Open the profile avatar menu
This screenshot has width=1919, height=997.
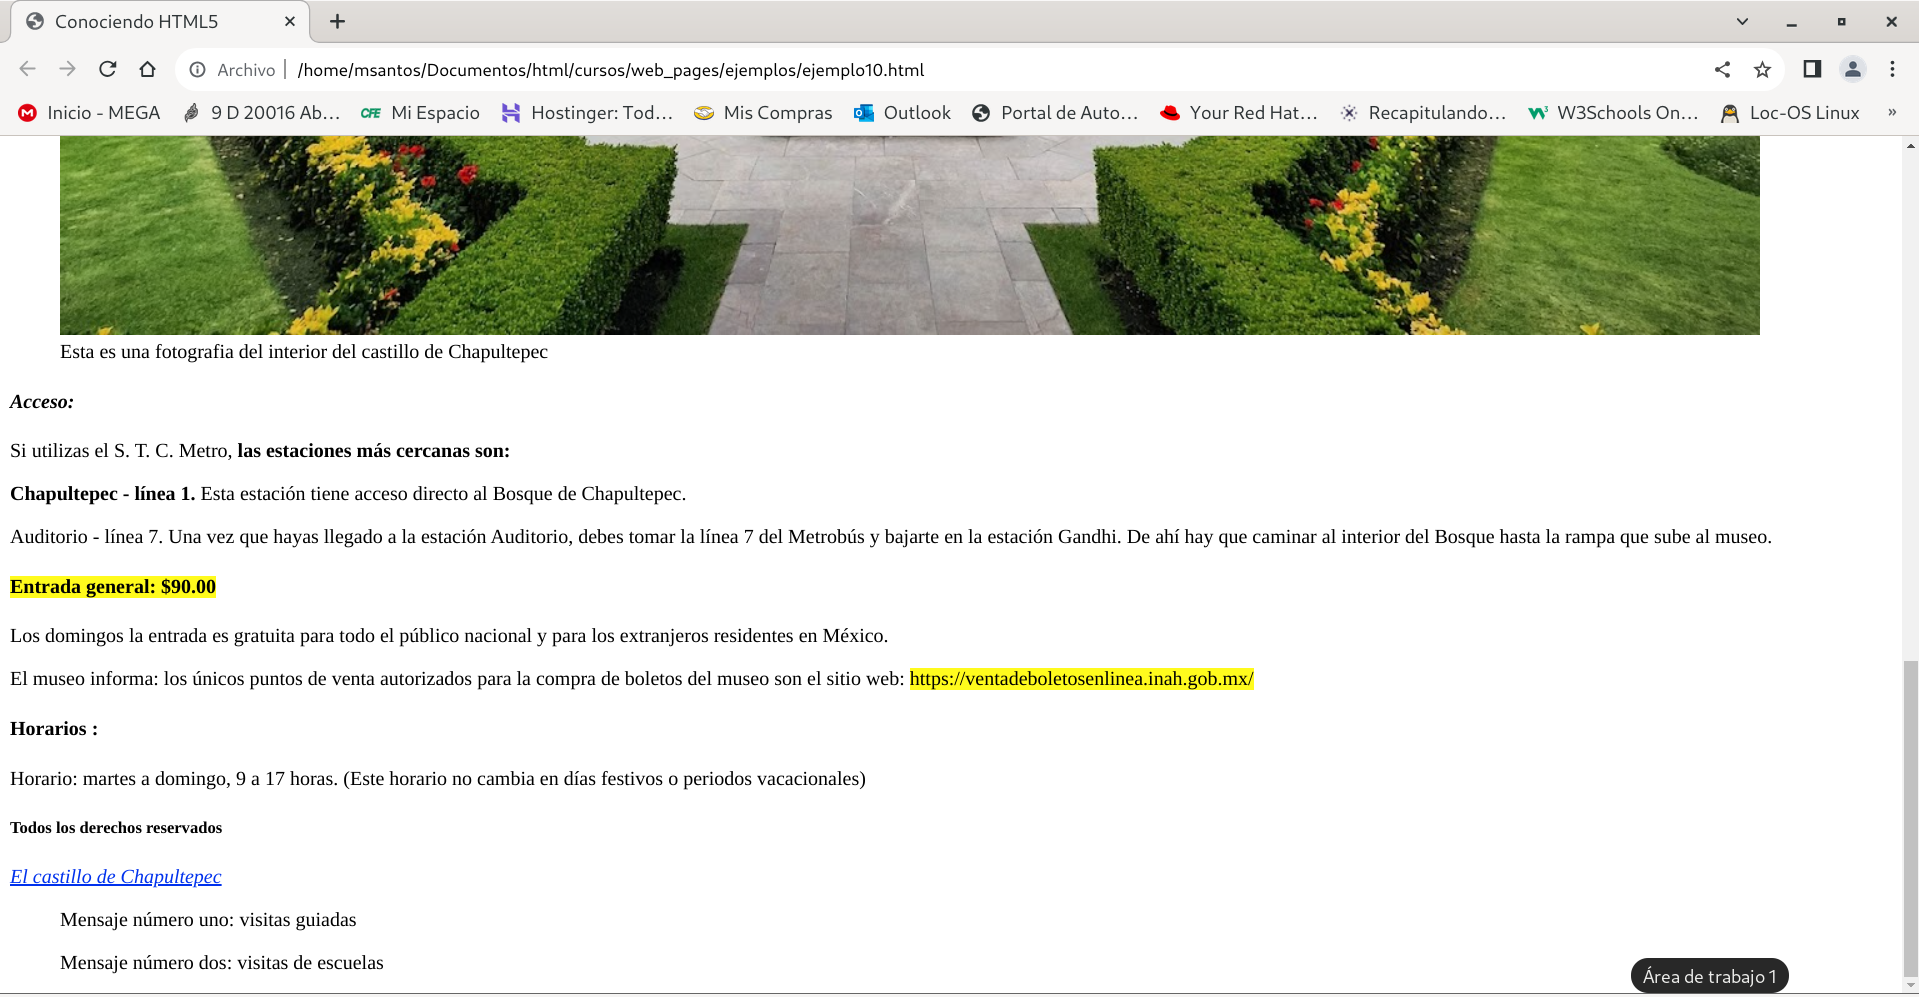click(x=1852, y=69)
